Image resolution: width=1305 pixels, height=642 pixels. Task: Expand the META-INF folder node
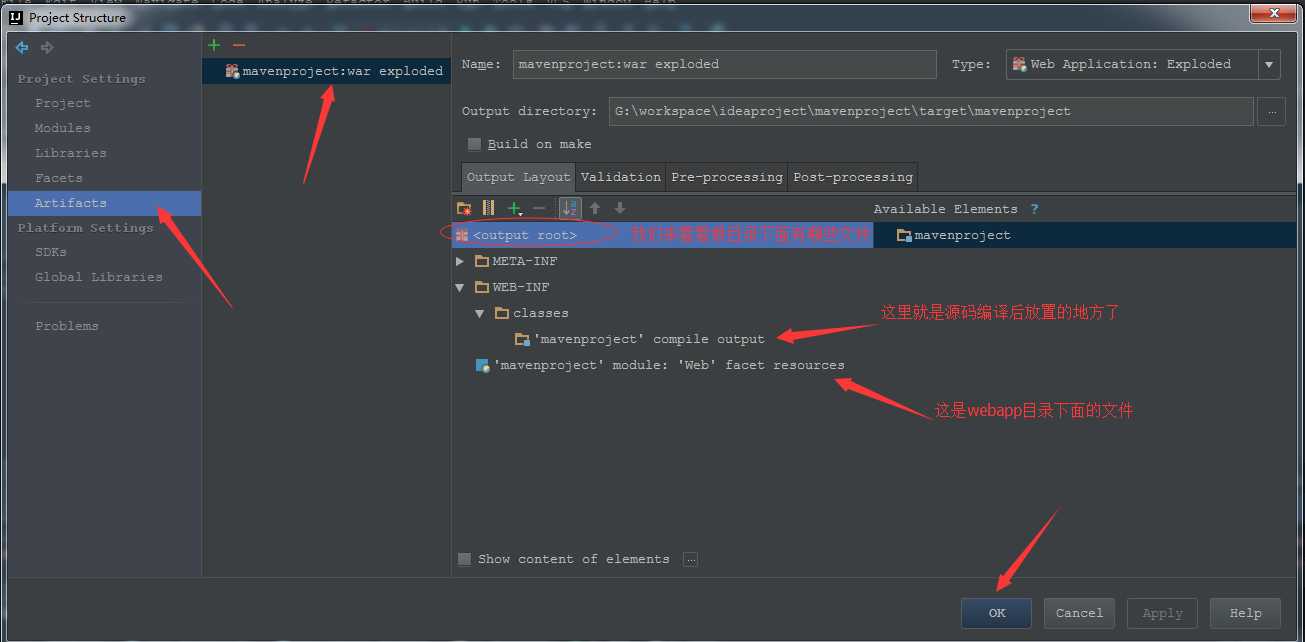pos(460,261)
